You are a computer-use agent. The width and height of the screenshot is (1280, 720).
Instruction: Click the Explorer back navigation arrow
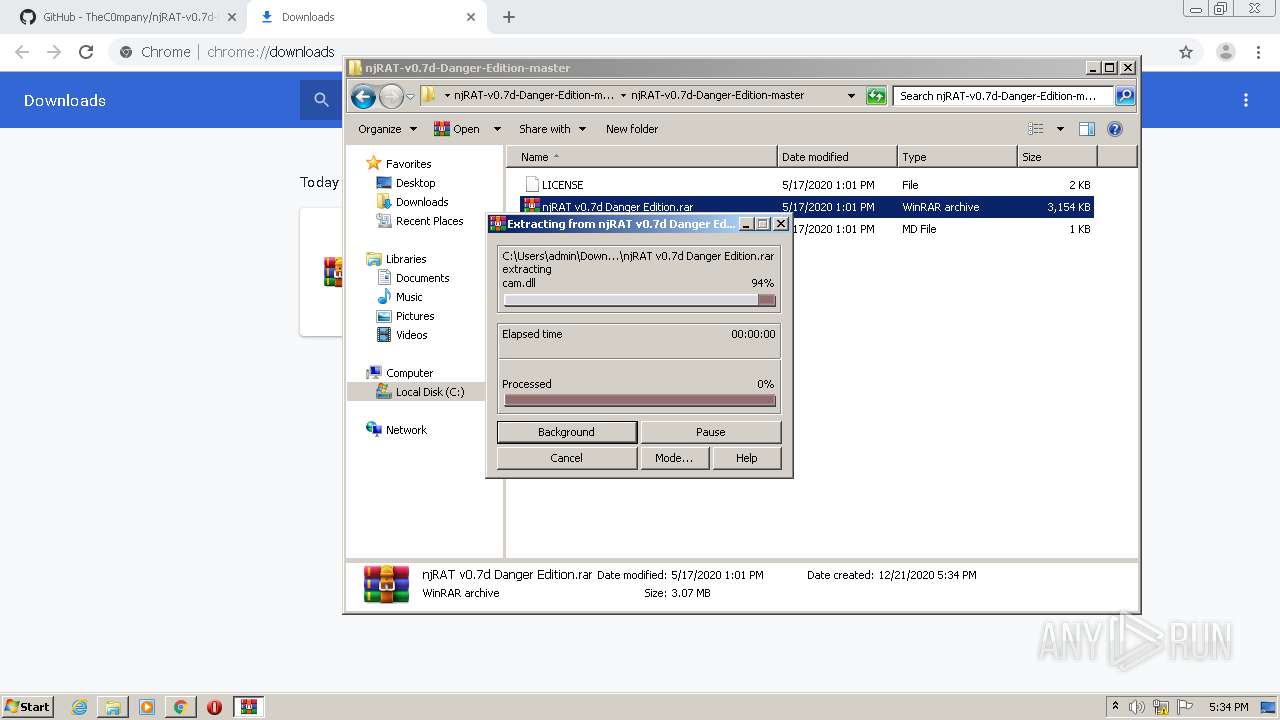tap(363, 96)
